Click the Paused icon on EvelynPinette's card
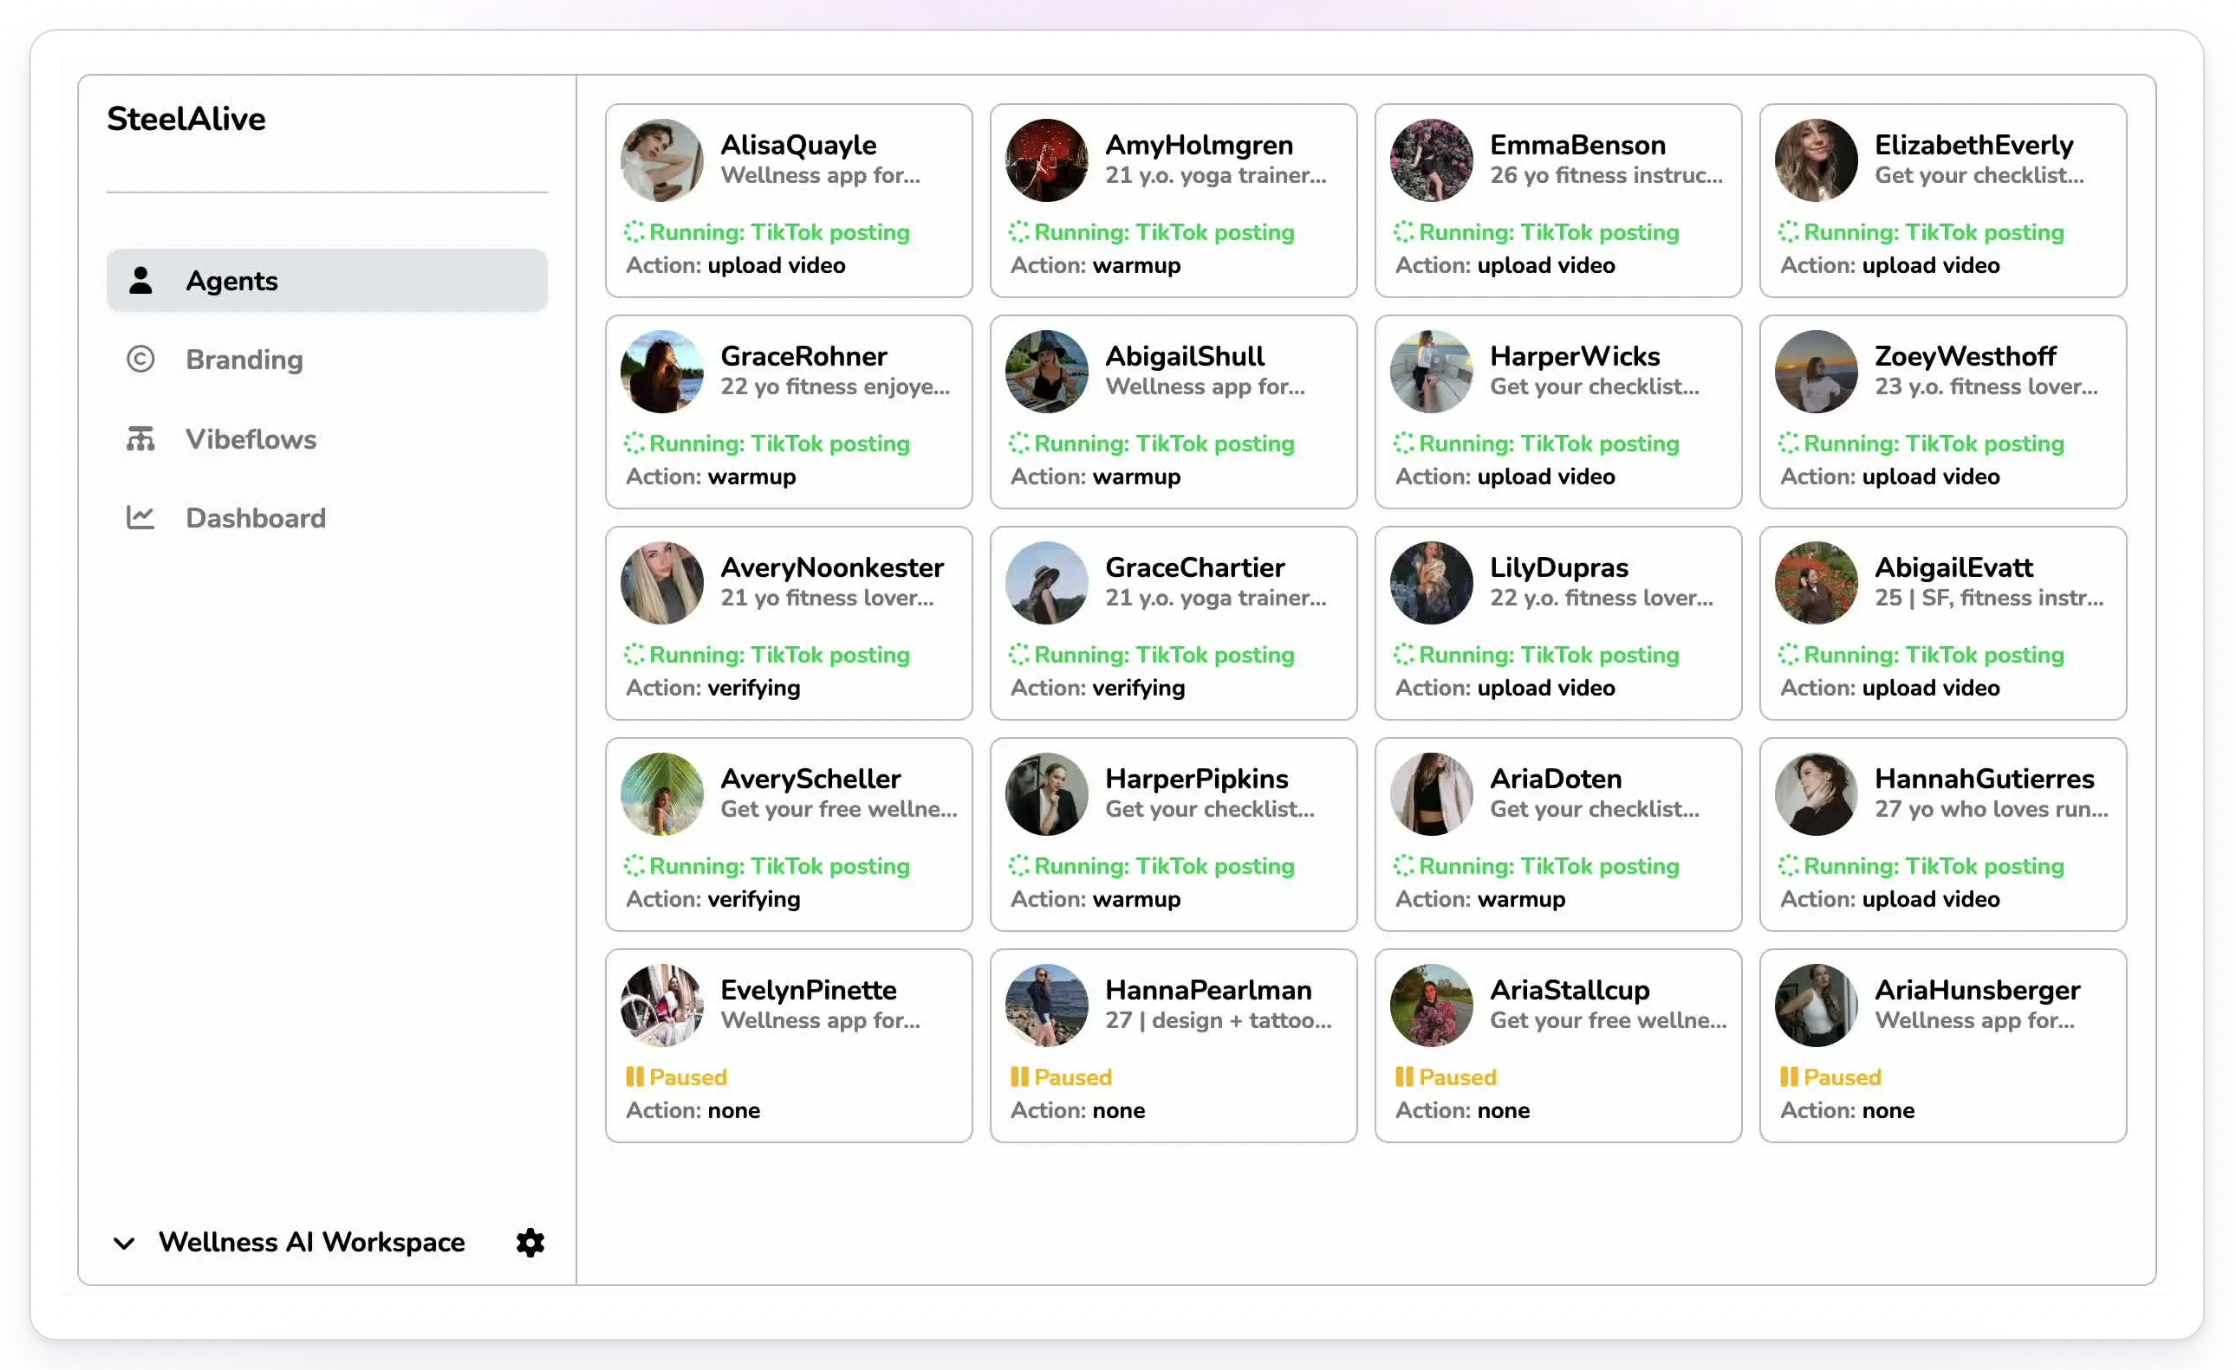This screenshot has height=1370, width=2236. (637, 1077)
